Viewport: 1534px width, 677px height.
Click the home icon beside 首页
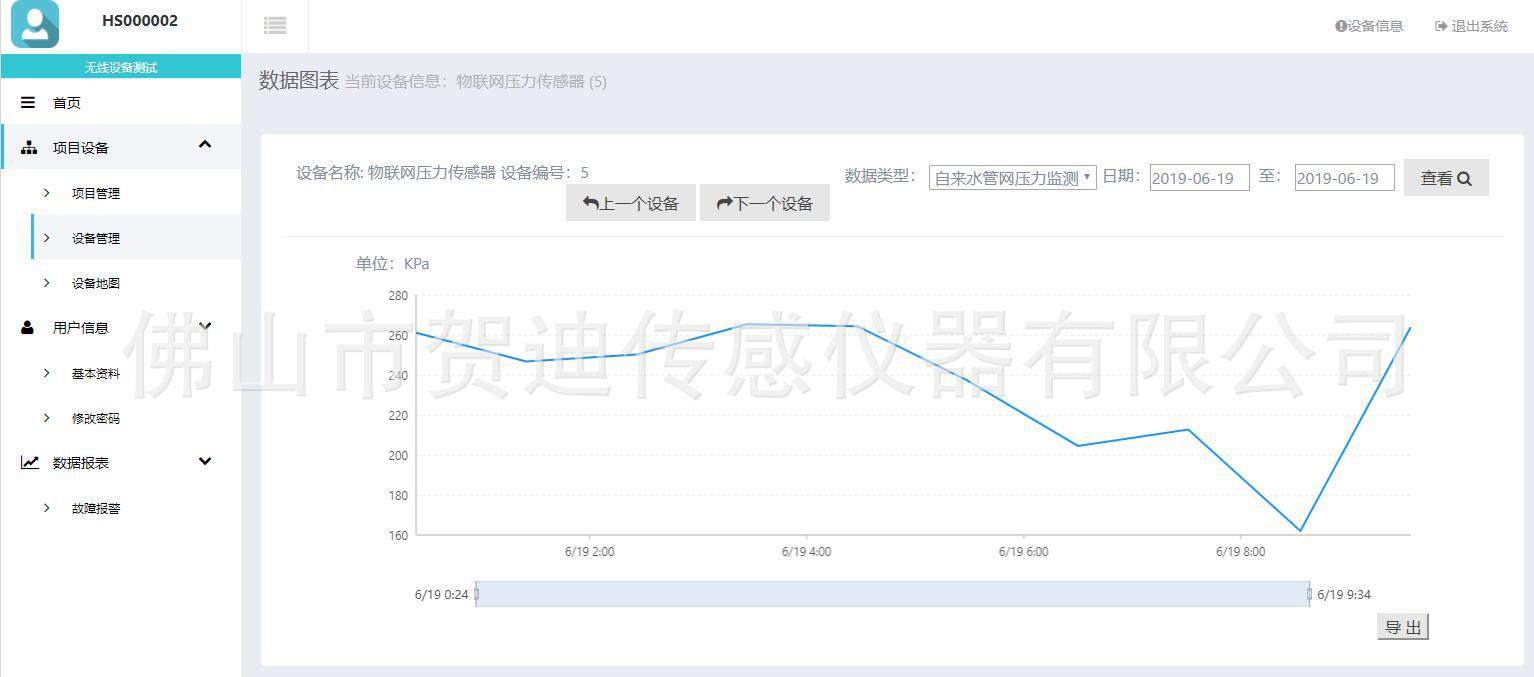28,102
